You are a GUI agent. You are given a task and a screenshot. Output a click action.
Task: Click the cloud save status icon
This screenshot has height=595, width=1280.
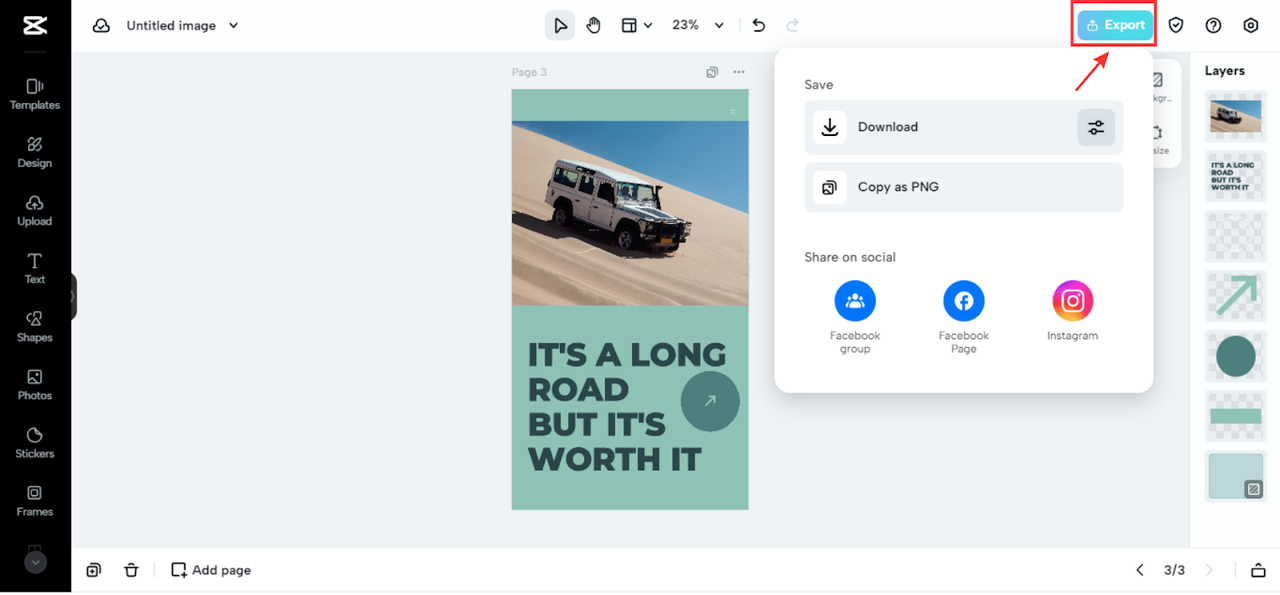[101, 25]
